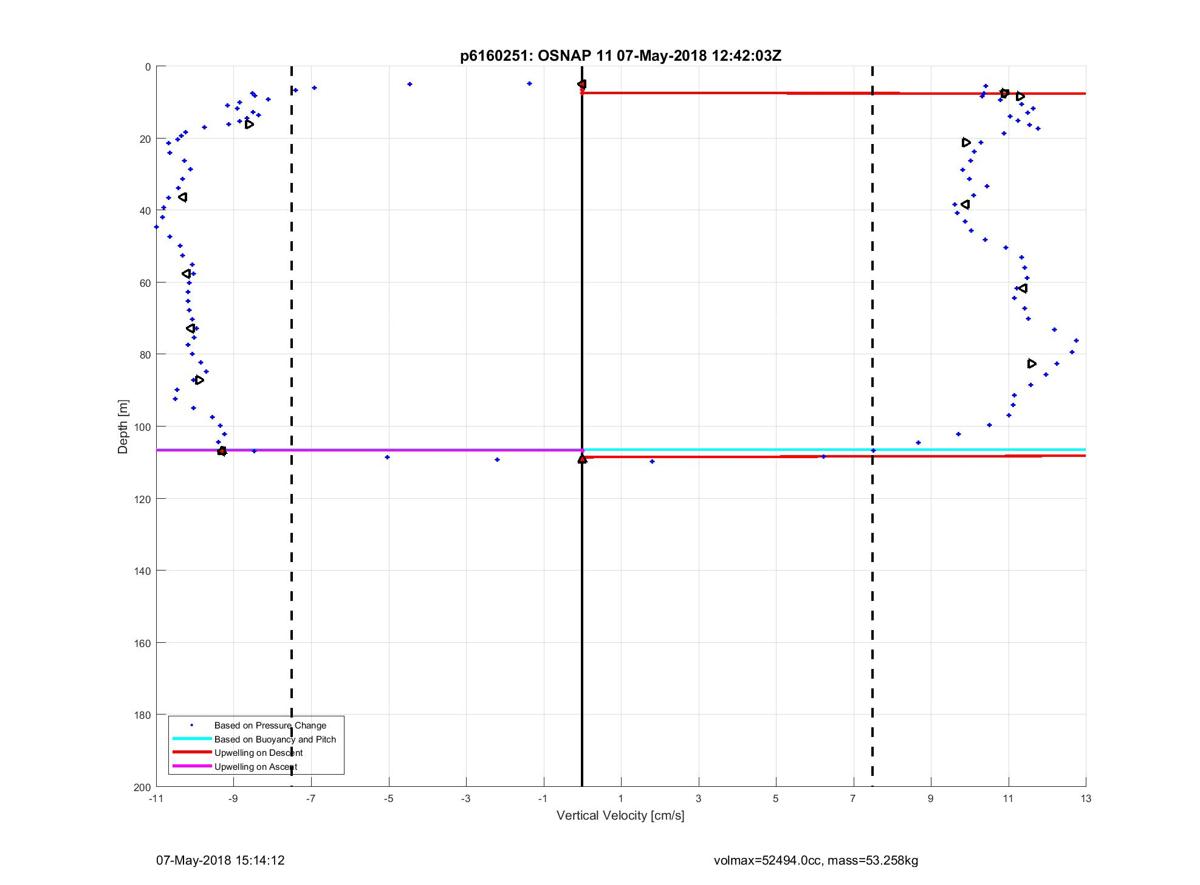Image resolution: width=1200 pixels, height=885 pixels.
Task: Click legend entry 'Upwelling on Ascent'
Action: pyautogui.click(x=255, y=767)
